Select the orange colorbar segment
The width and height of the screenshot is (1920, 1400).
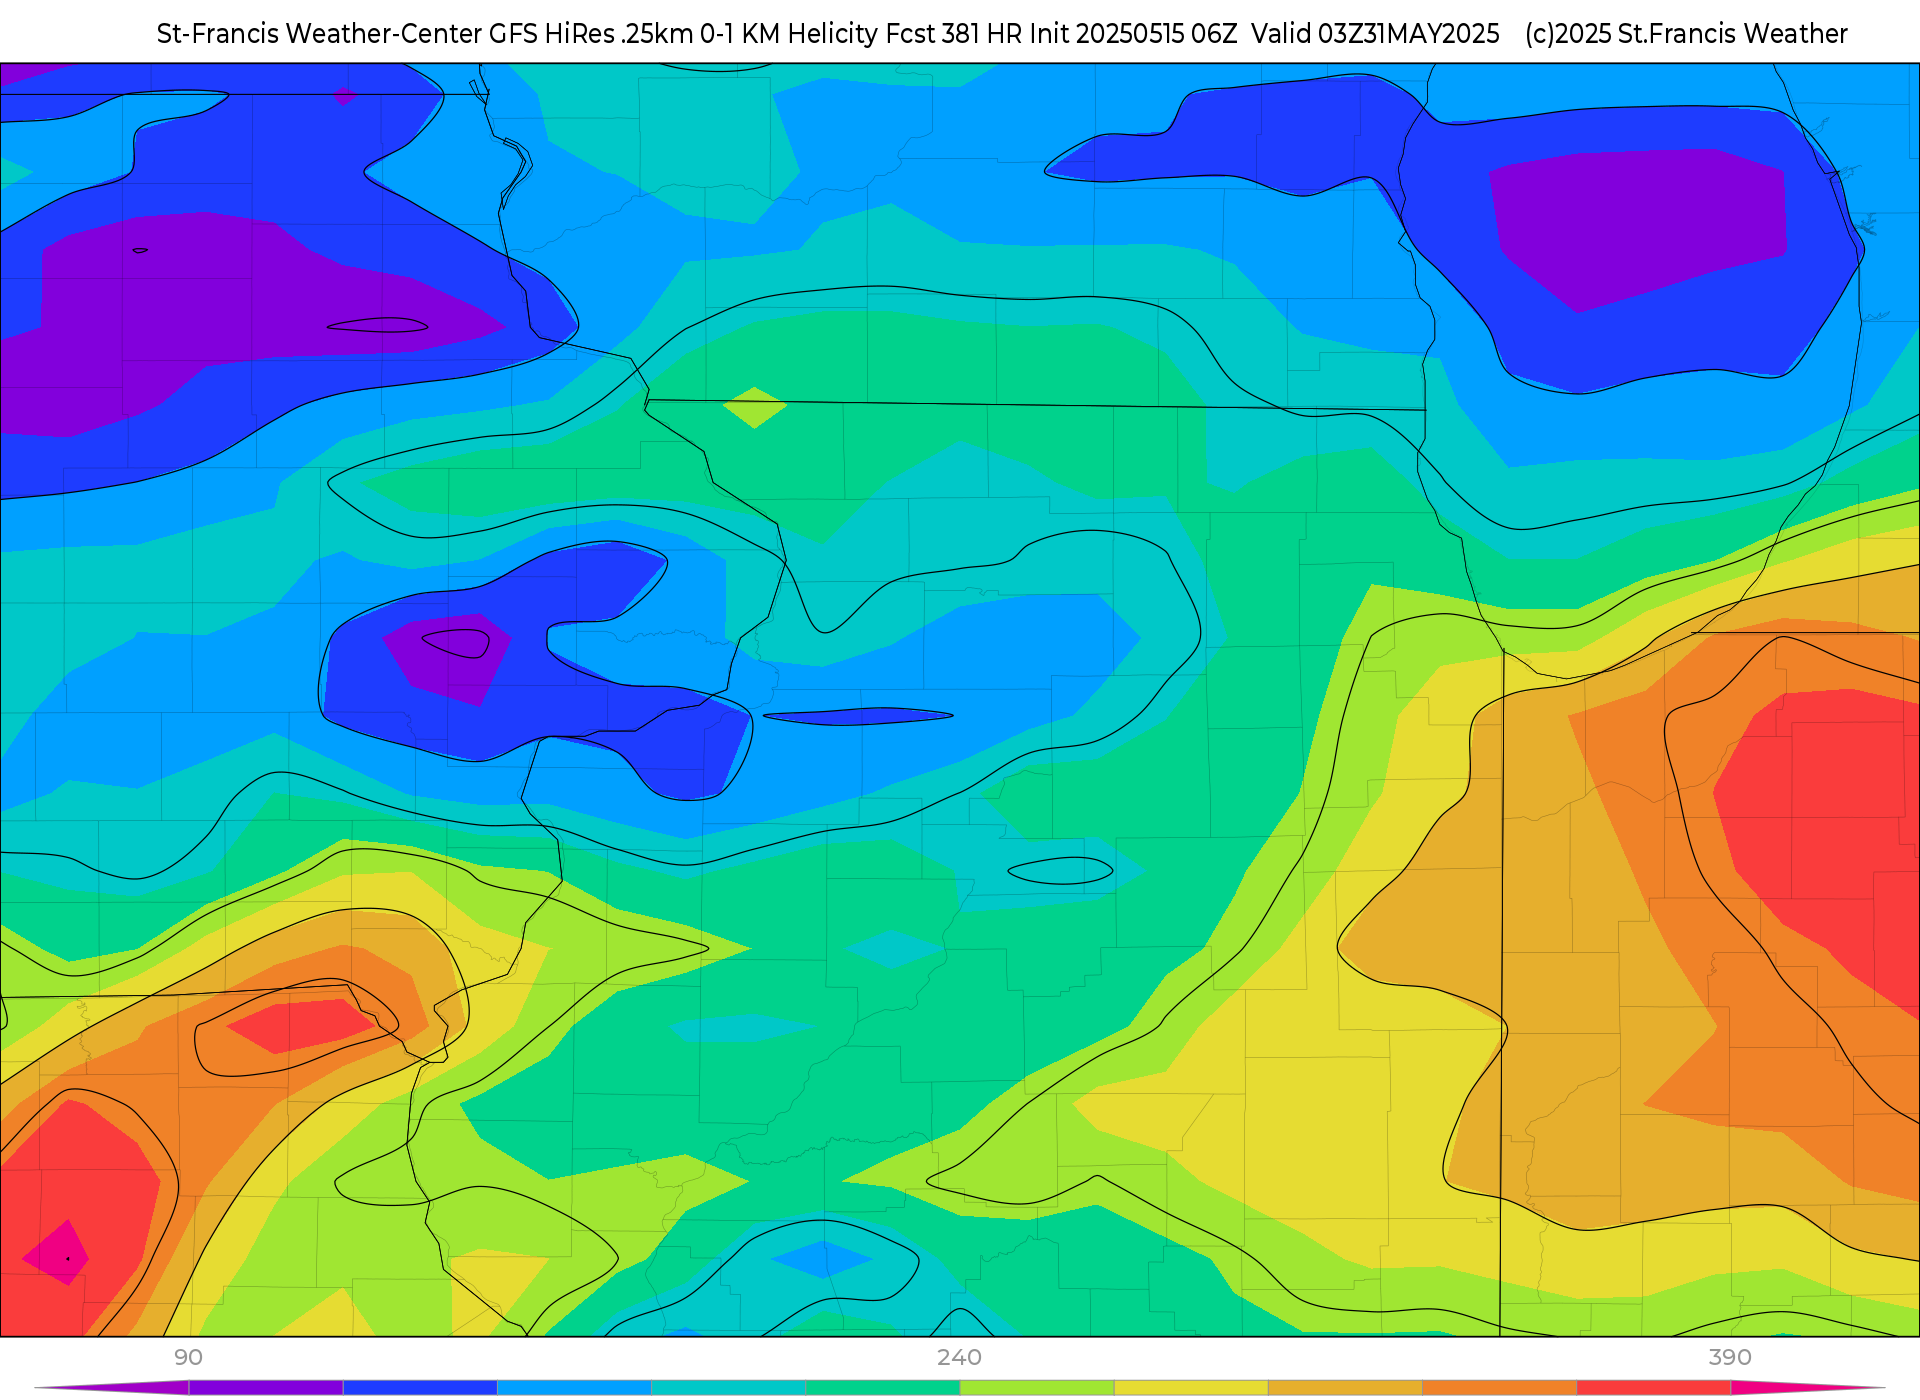point(1499,1388)
